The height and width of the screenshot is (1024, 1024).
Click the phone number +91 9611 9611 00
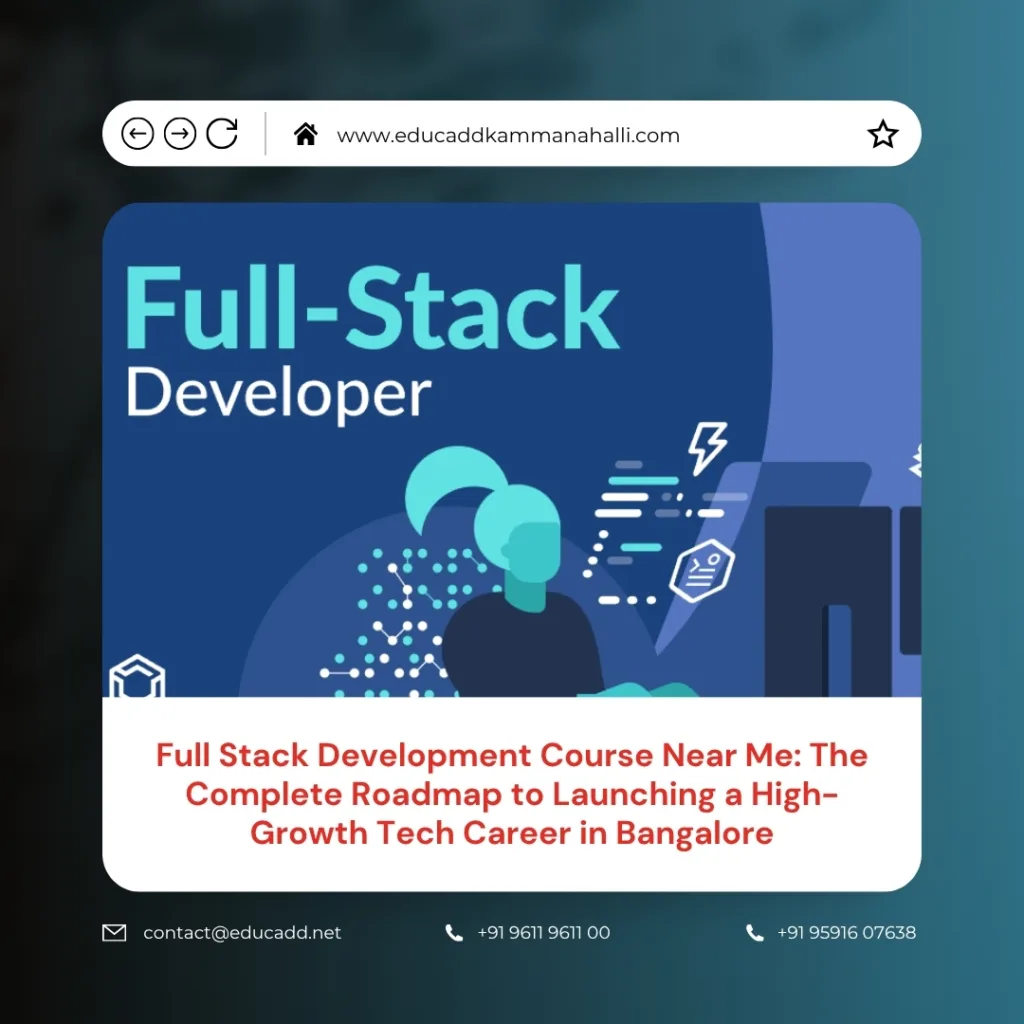[544, 932]
